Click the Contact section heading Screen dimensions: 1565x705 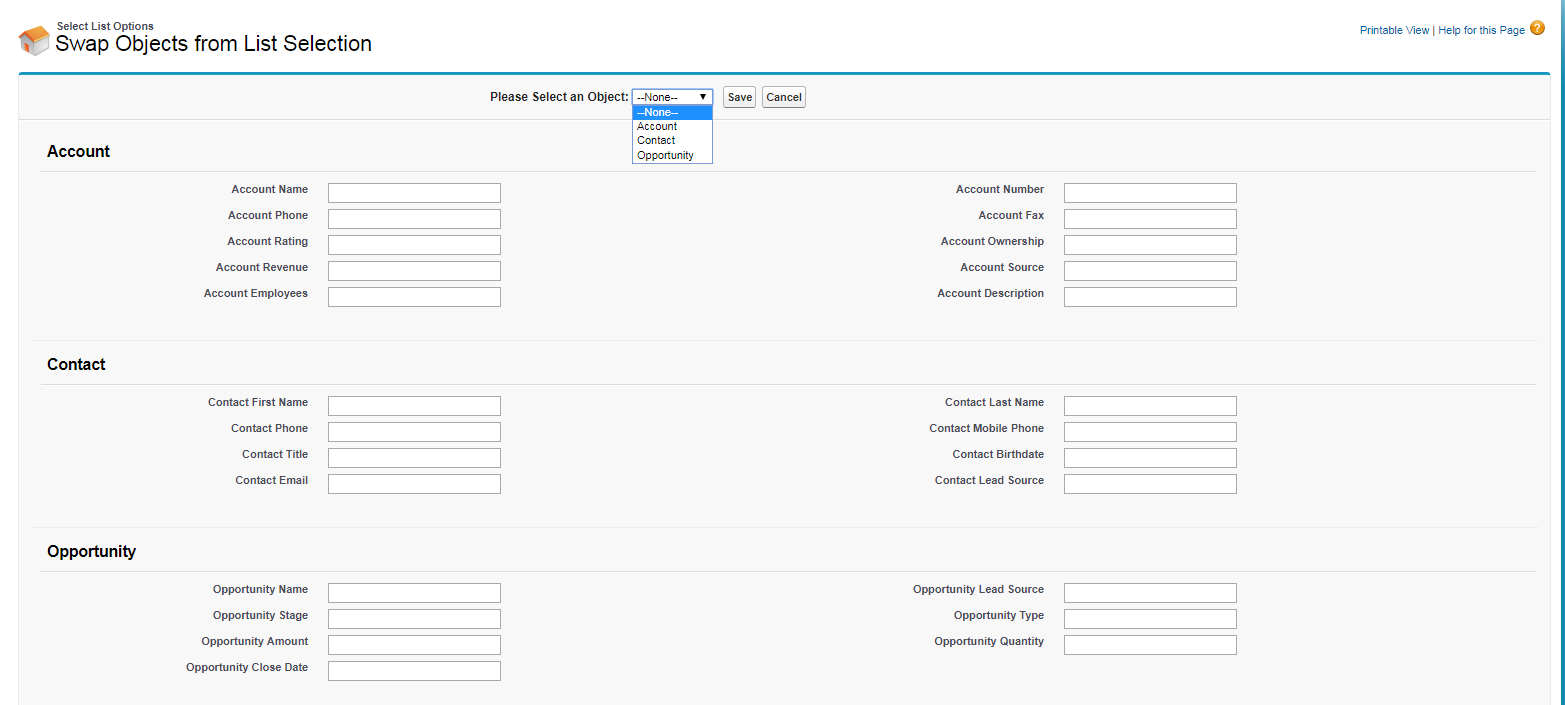click(76, 365)
